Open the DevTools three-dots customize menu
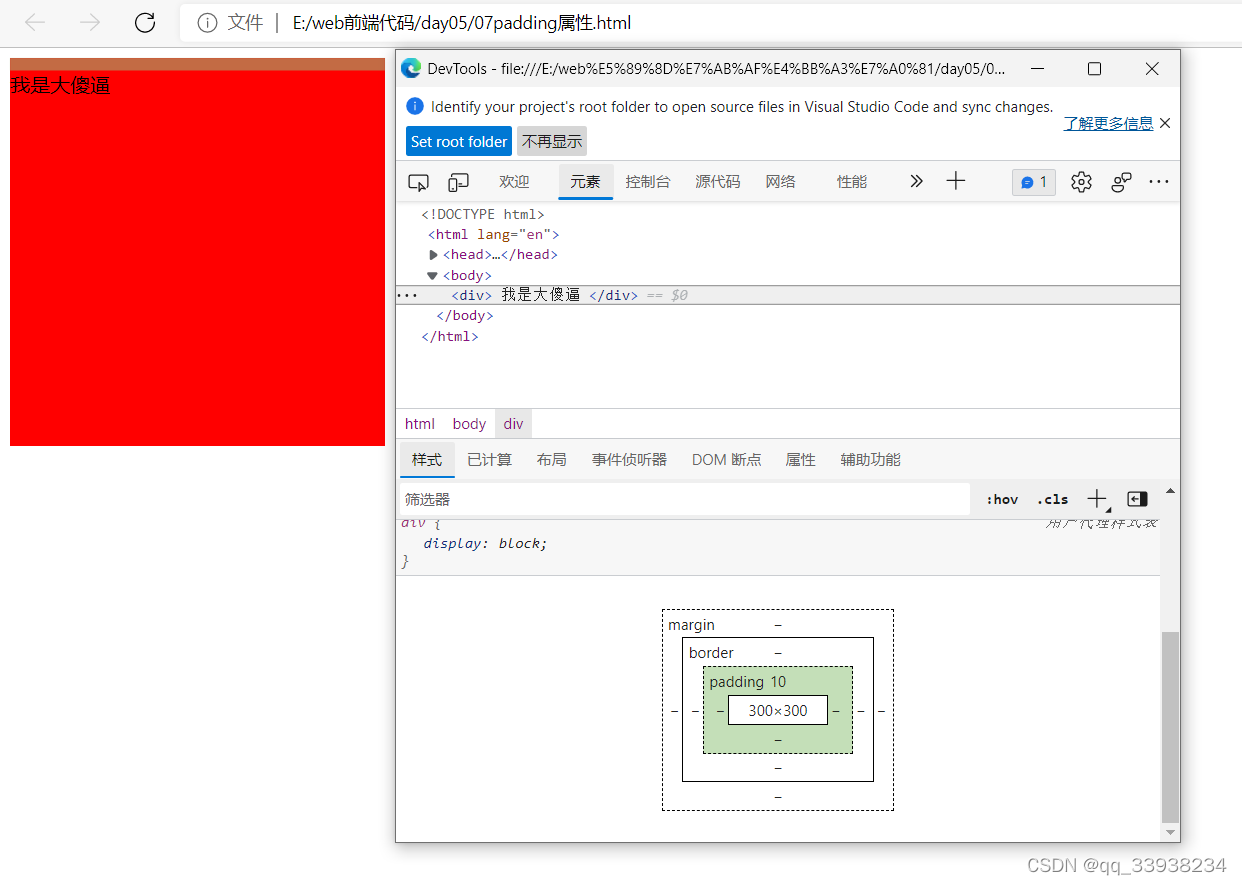Viewport: 1242px width, 885px height. click(x=1159, y=182)
